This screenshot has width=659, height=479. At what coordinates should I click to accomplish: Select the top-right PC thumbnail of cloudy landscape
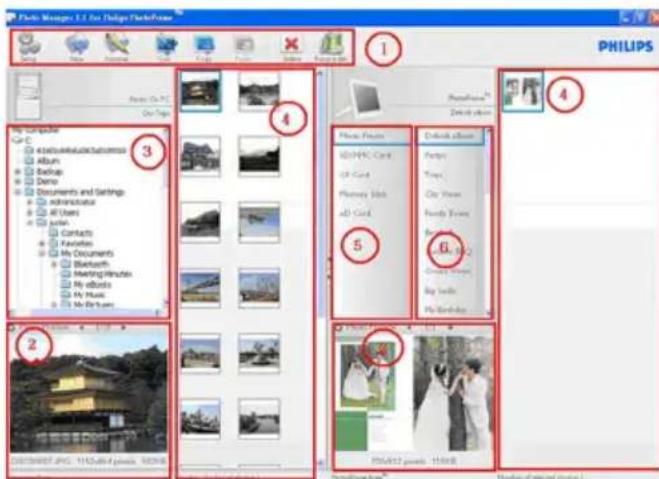click(x=259, y=92)
